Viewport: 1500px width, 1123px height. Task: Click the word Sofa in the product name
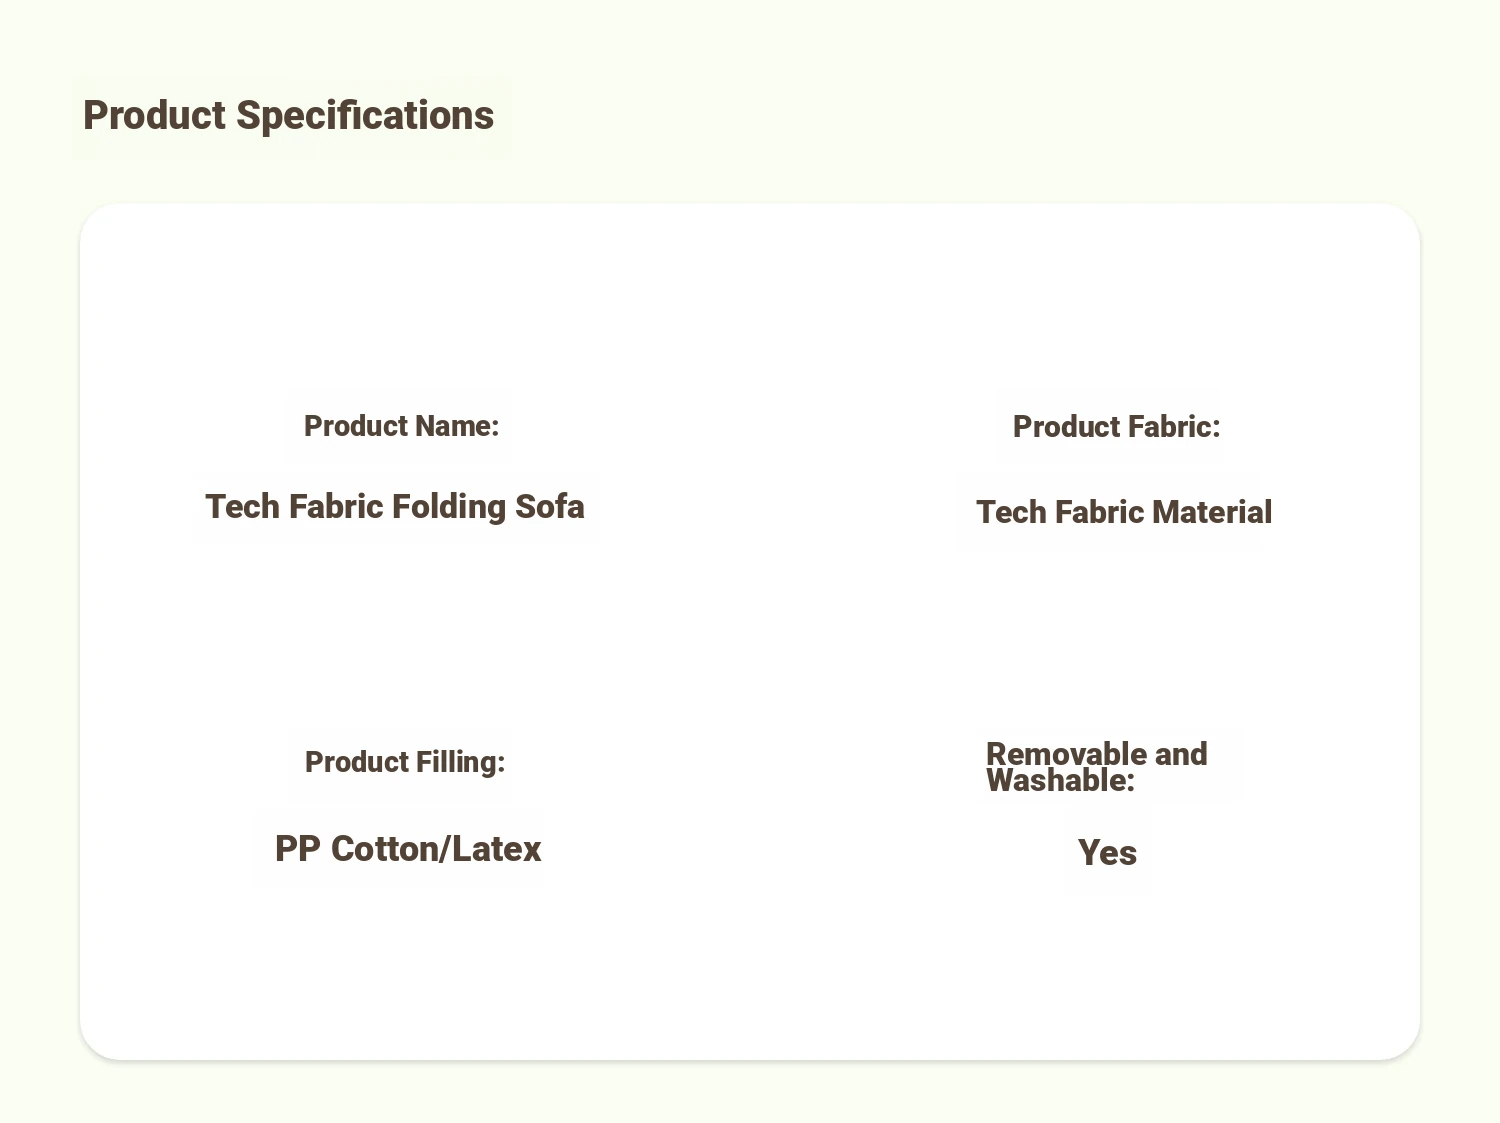pyautogui.click(x=550, y=507)
